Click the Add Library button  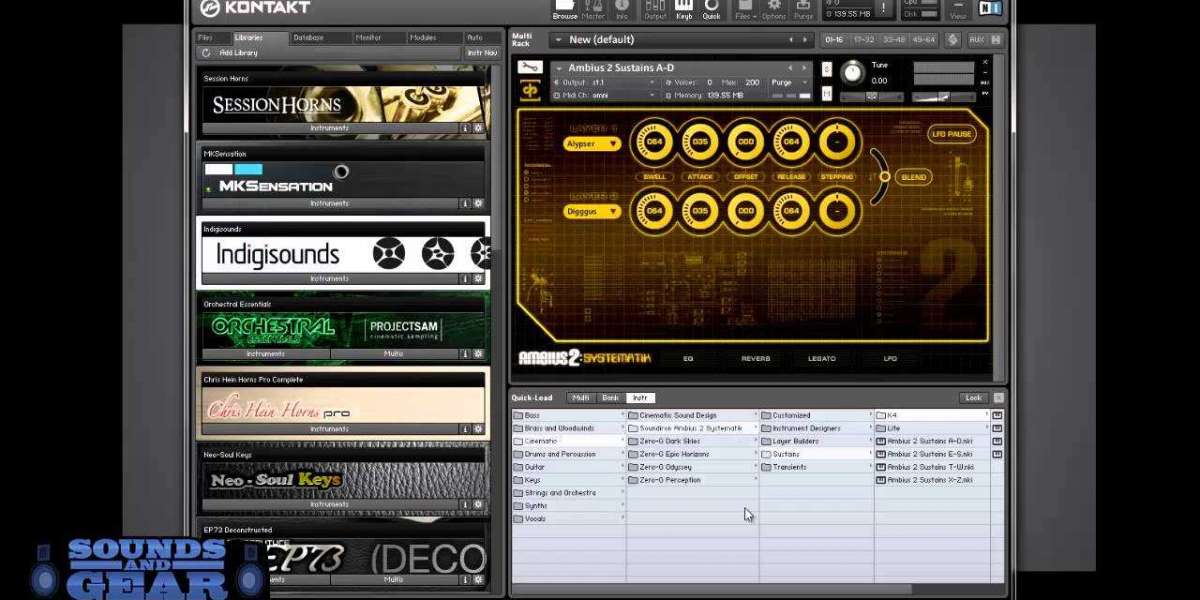coord(238,52)
